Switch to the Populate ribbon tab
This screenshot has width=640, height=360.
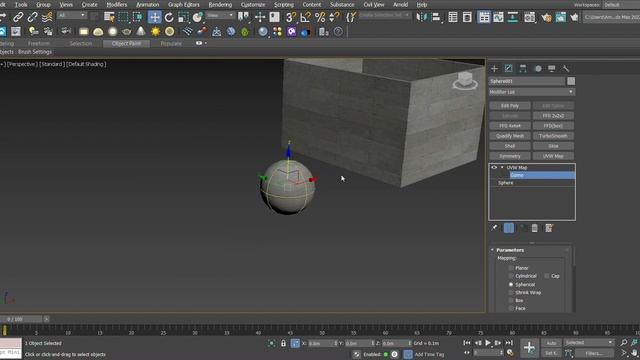(171, 43)
